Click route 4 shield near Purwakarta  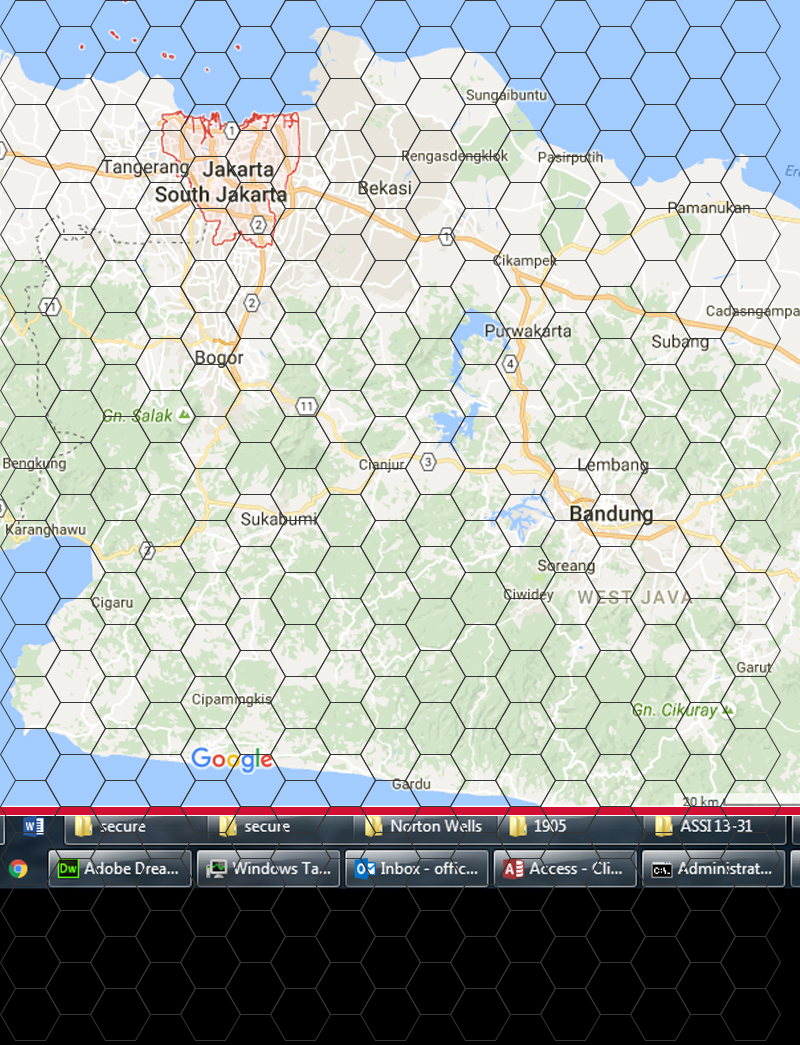(x=510, y=363)
